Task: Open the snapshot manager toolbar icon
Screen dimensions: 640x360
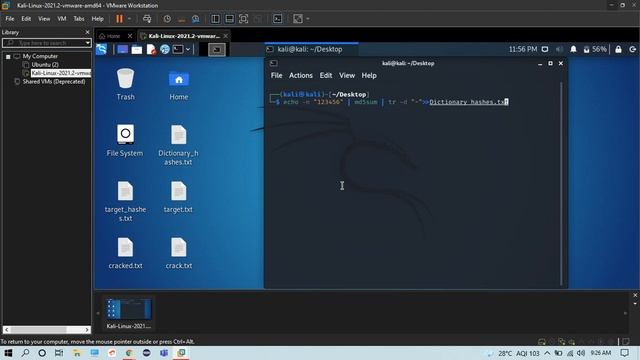Action: point(196,19)
